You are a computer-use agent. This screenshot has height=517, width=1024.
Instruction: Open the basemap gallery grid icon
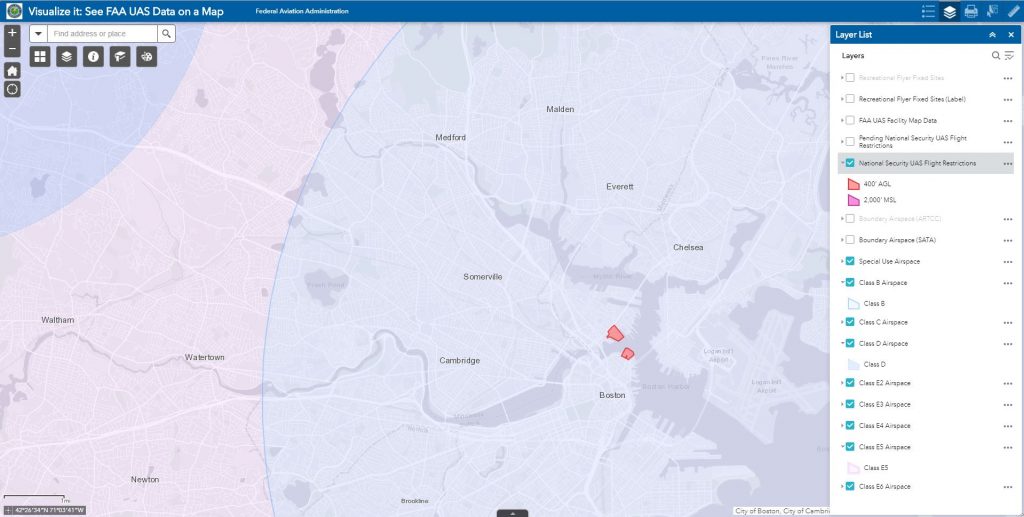pos(40,57)
